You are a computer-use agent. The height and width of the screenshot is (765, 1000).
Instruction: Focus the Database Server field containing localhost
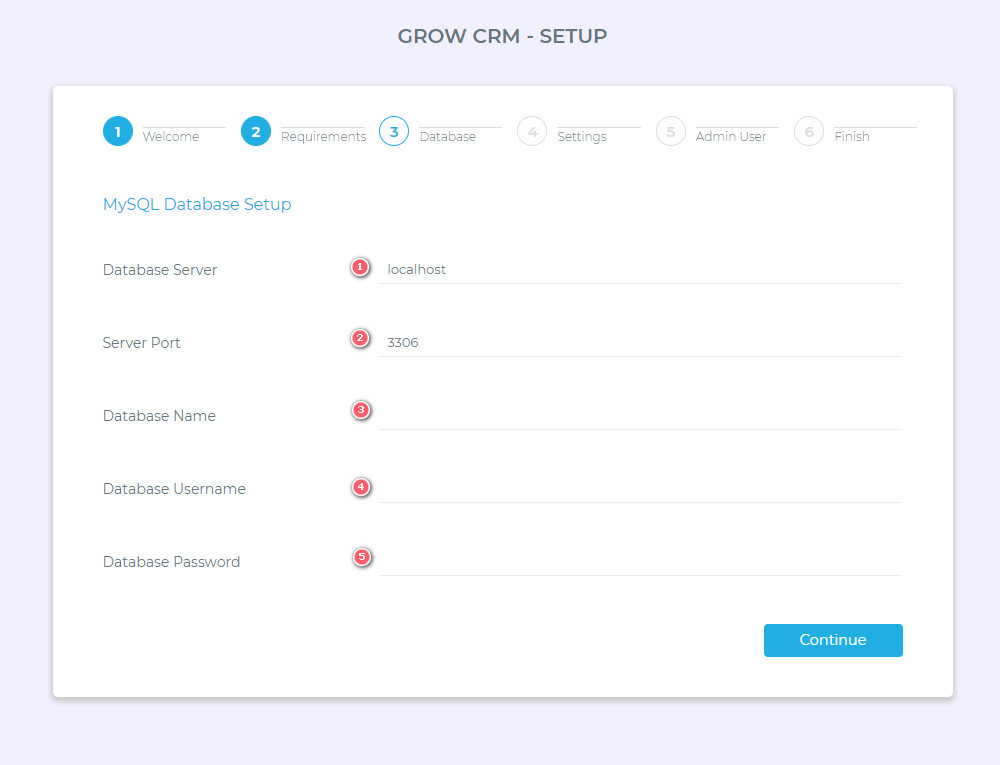640,270
